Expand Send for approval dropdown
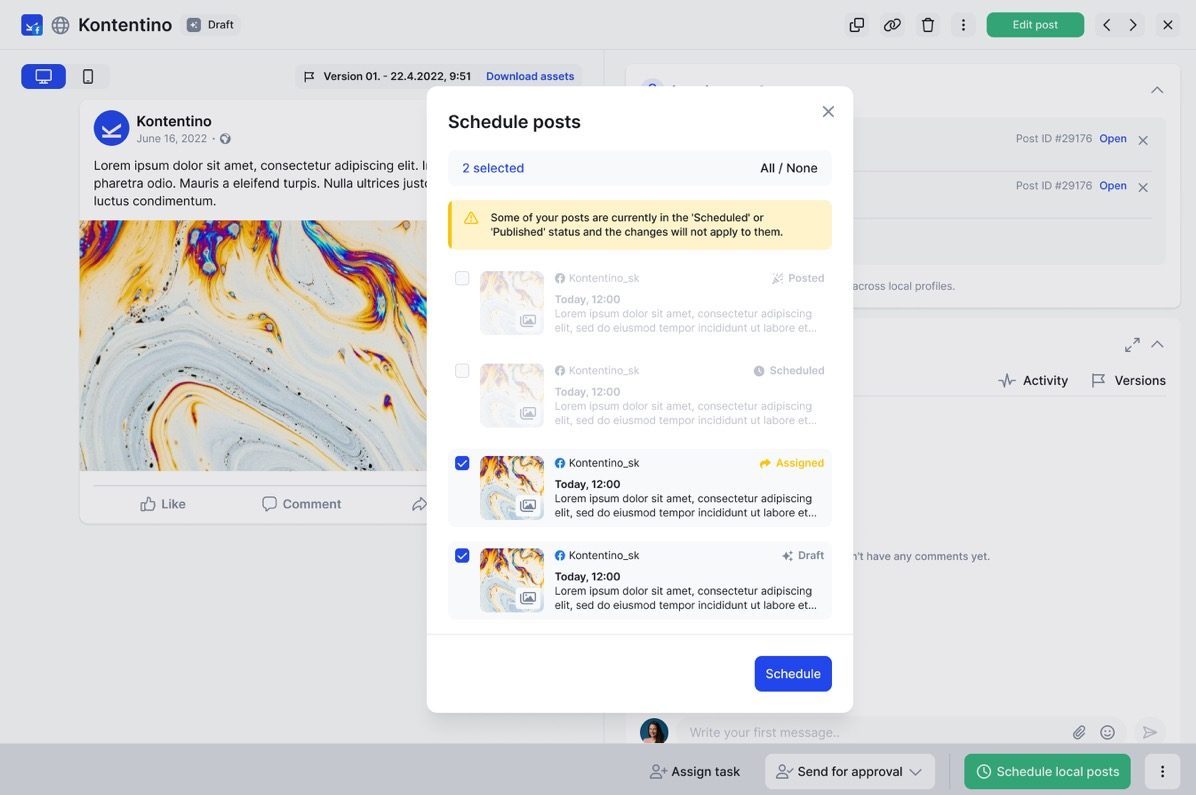The width and height of the screenshot is (1196, 795). point(915,772)
